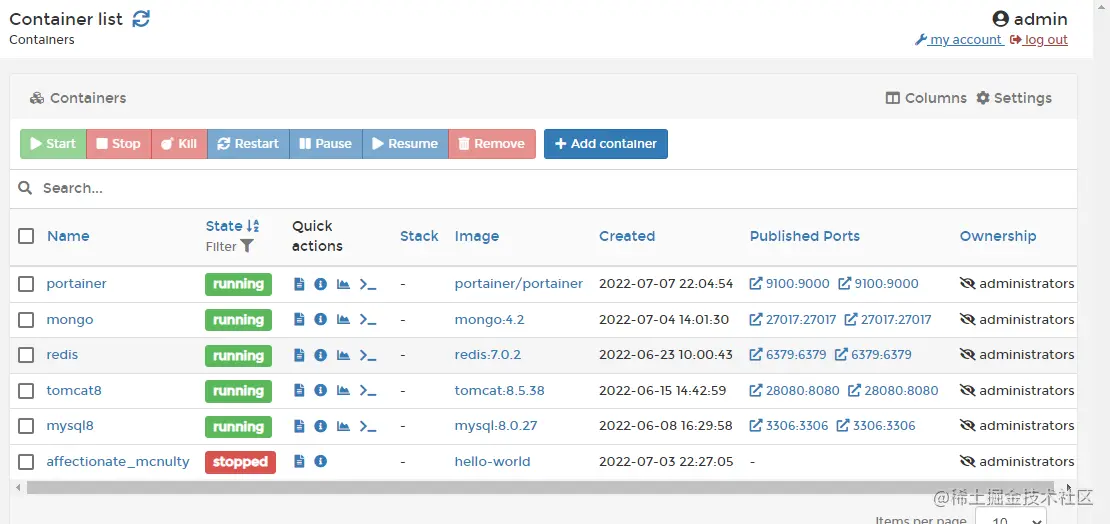The width and height of the screenshot is (1110, 524).
Task: Open the tomcat8 container name link
Action: 74,390
